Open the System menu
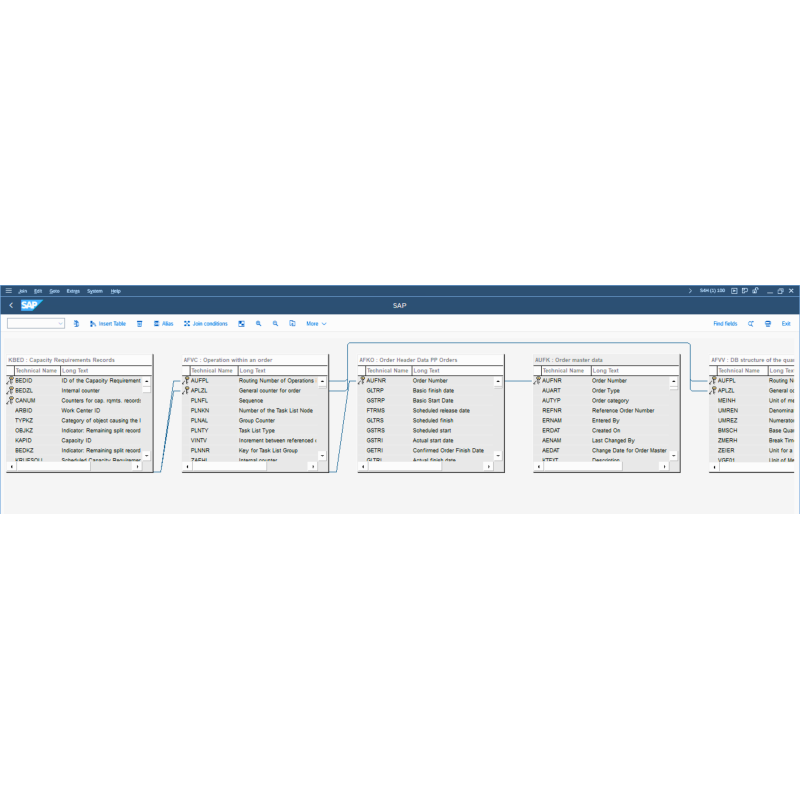 click(95, 291)
